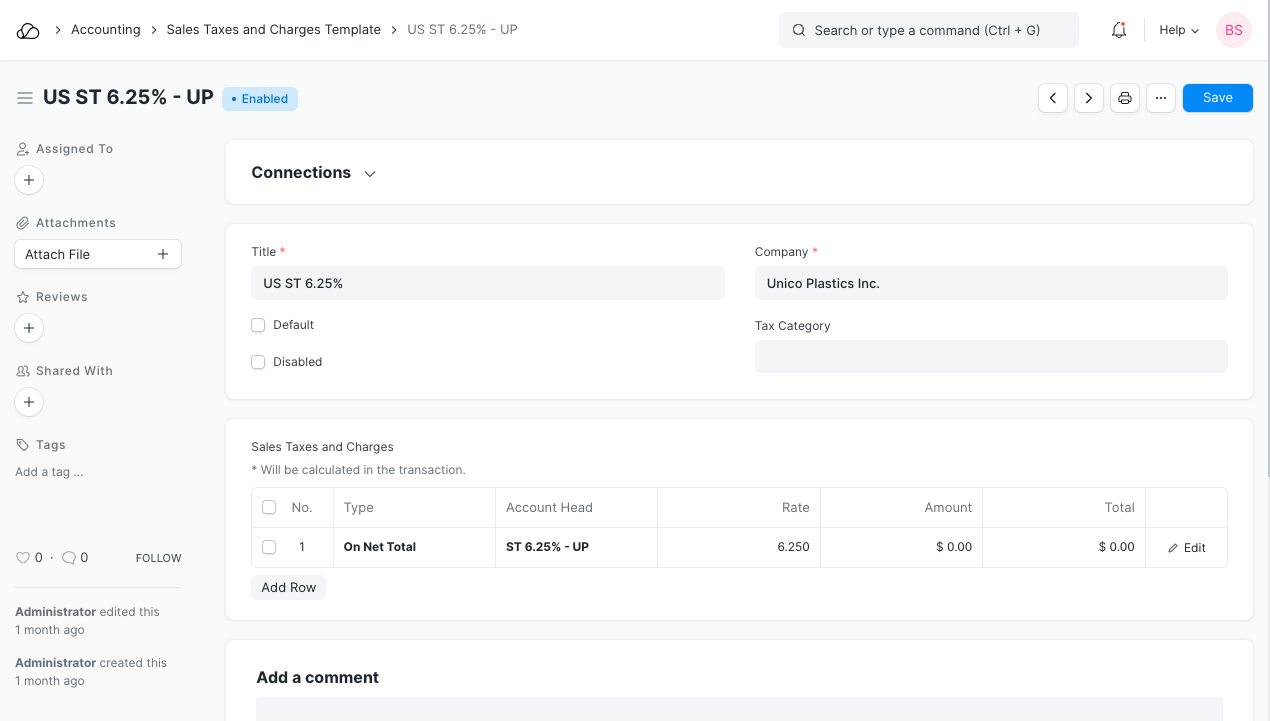
Task: Click the print icon in the toolbar
Action: coord(1124,97)
